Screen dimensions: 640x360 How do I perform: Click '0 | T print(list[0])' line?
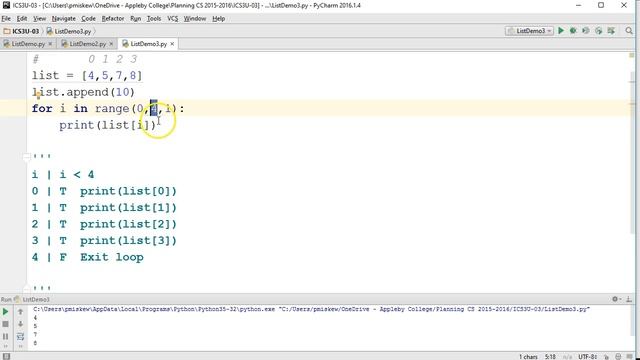(104, 191)
